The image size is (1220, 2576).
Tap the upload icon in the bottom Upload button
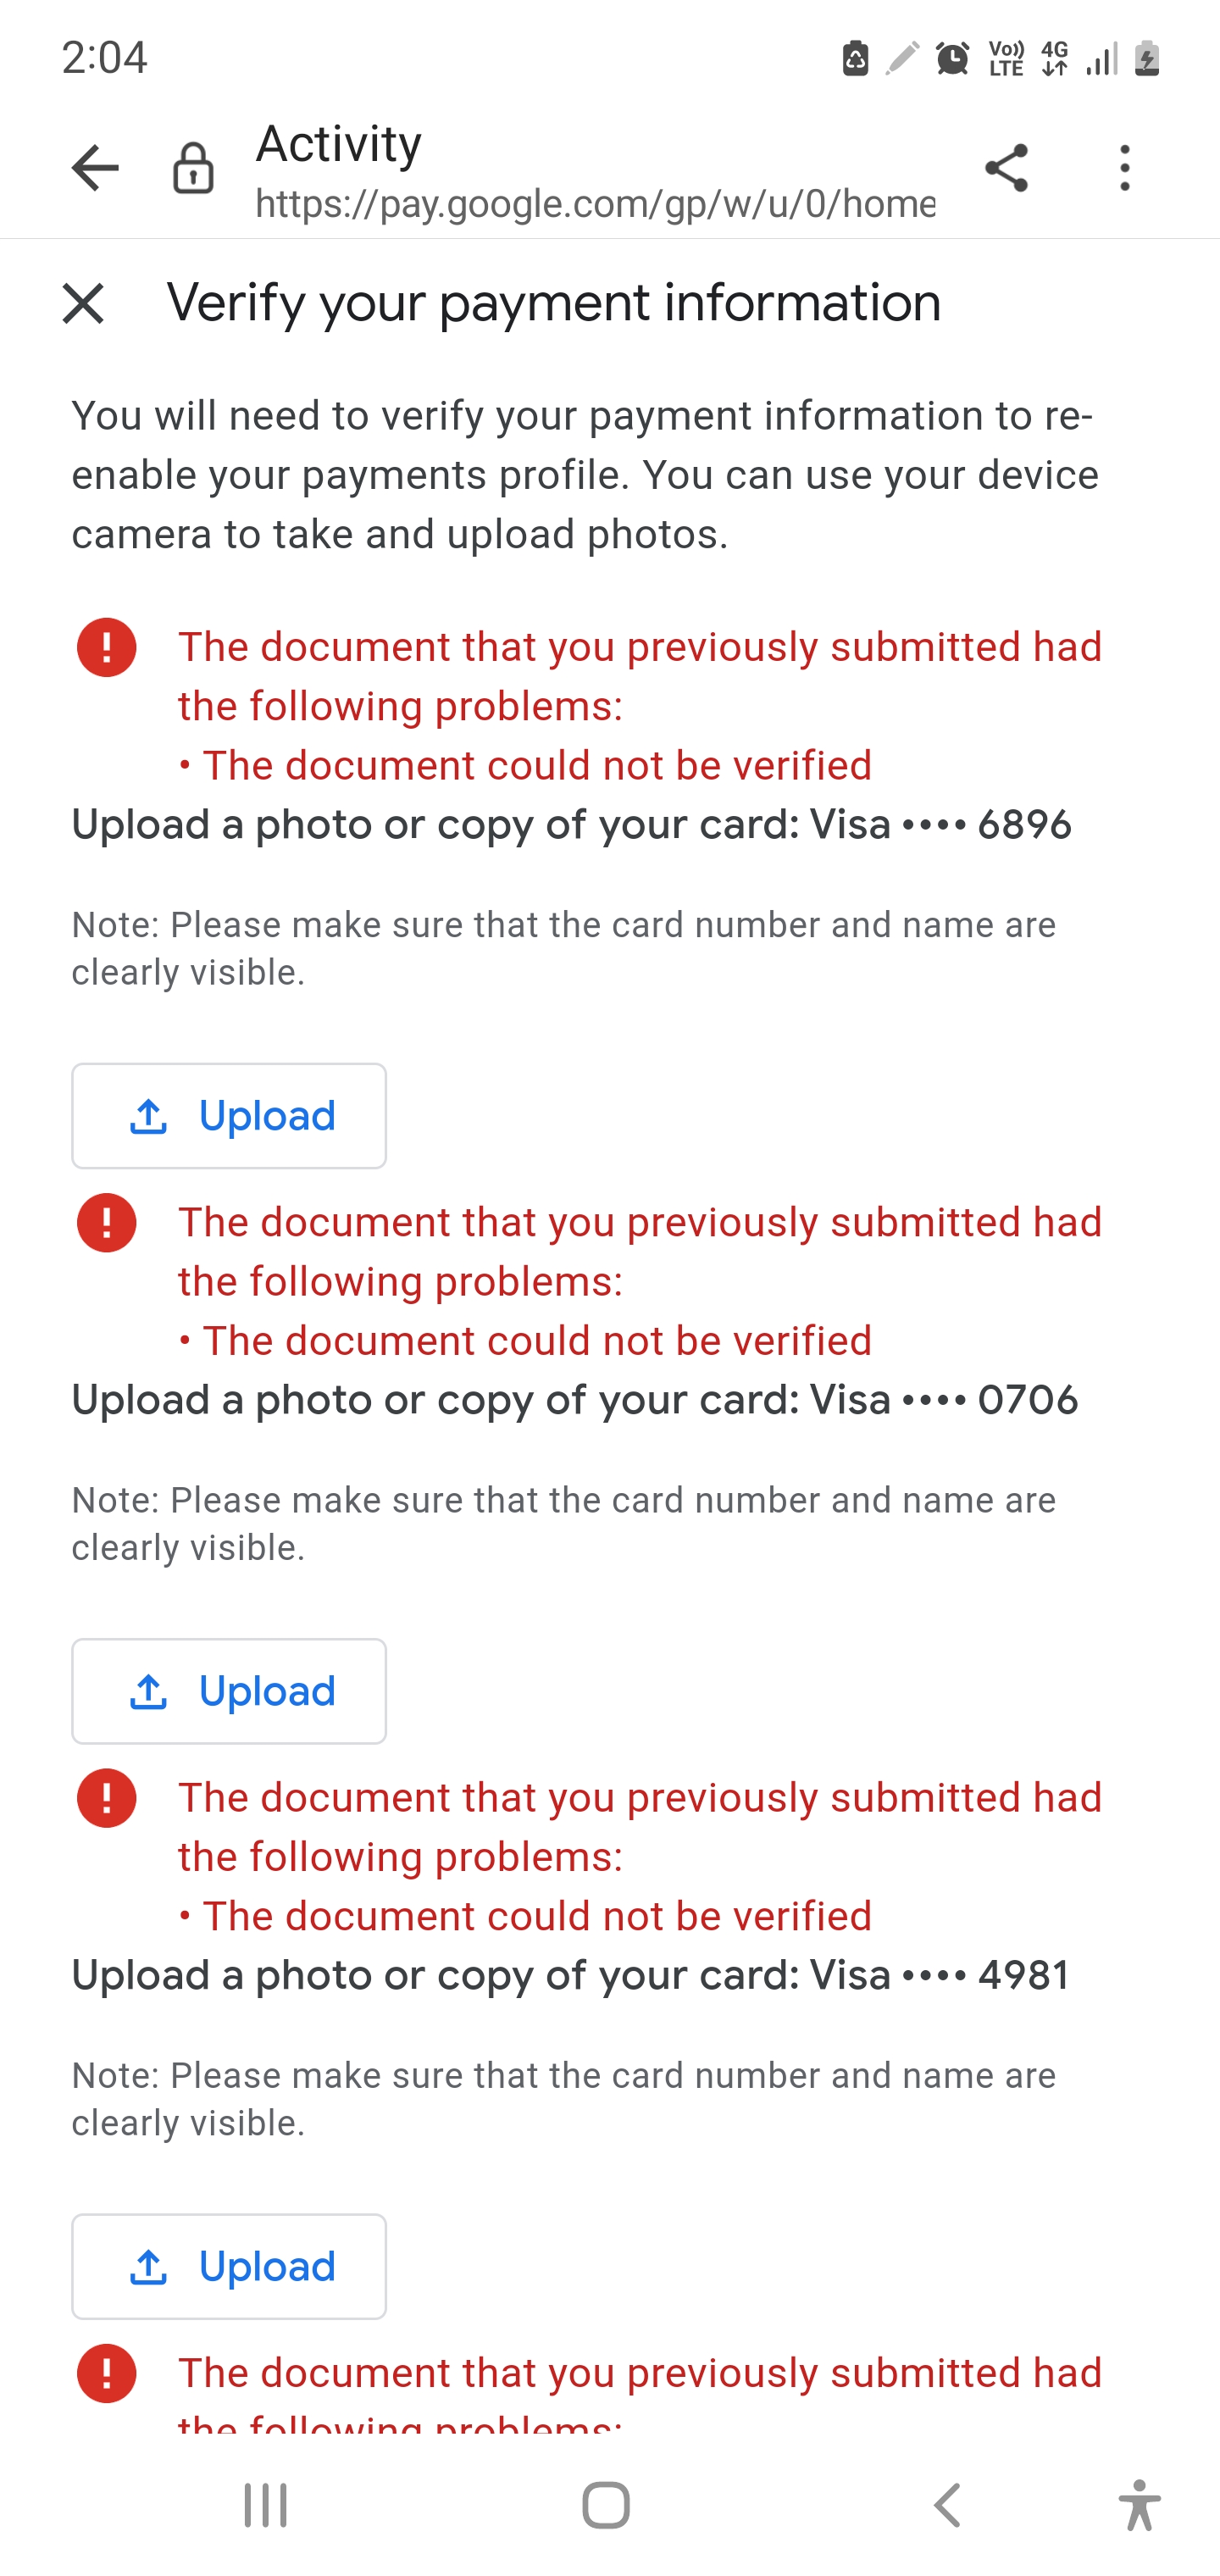click(x=148, y=2266)
